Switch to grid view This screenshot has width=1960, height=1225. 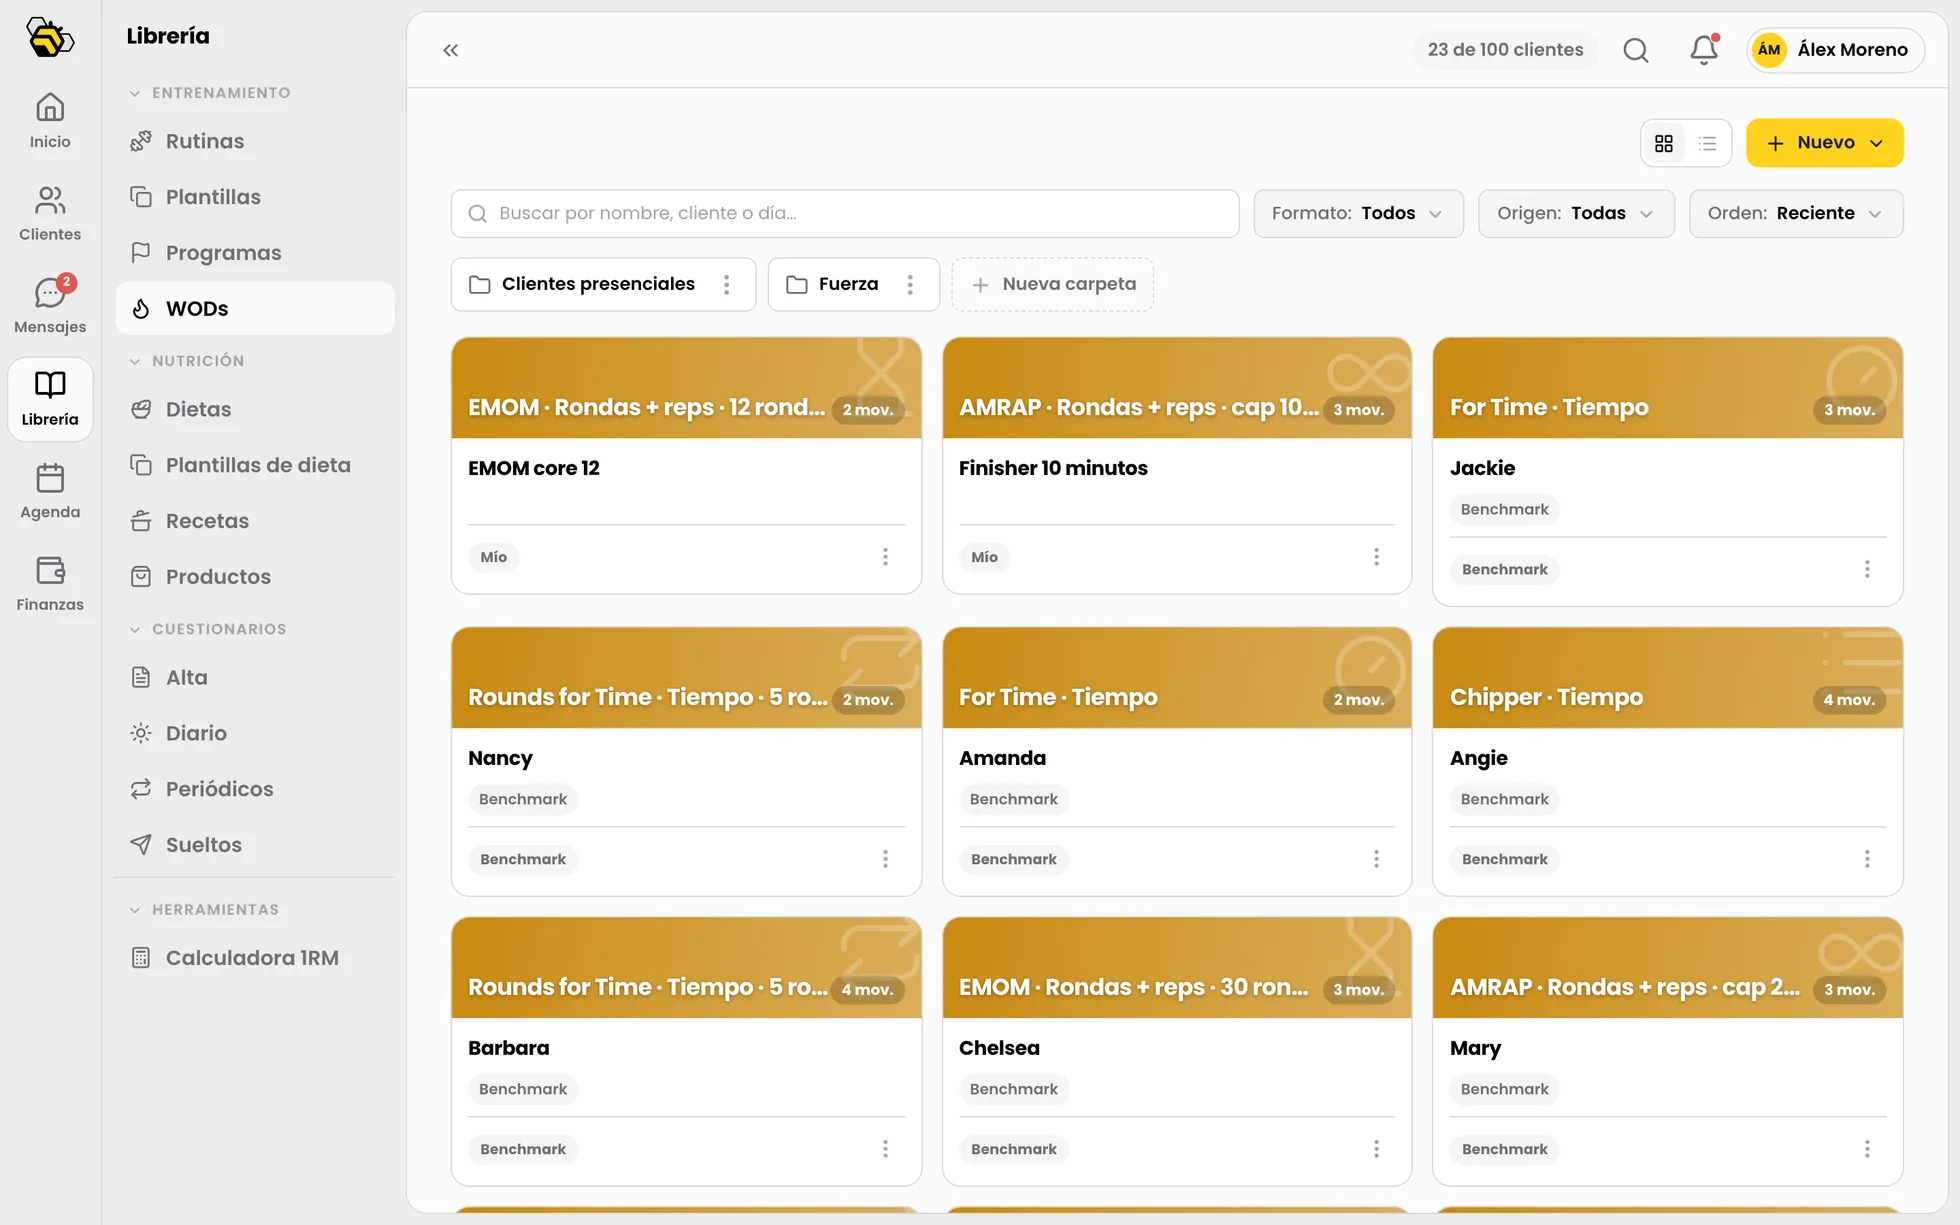point(1664,143)
